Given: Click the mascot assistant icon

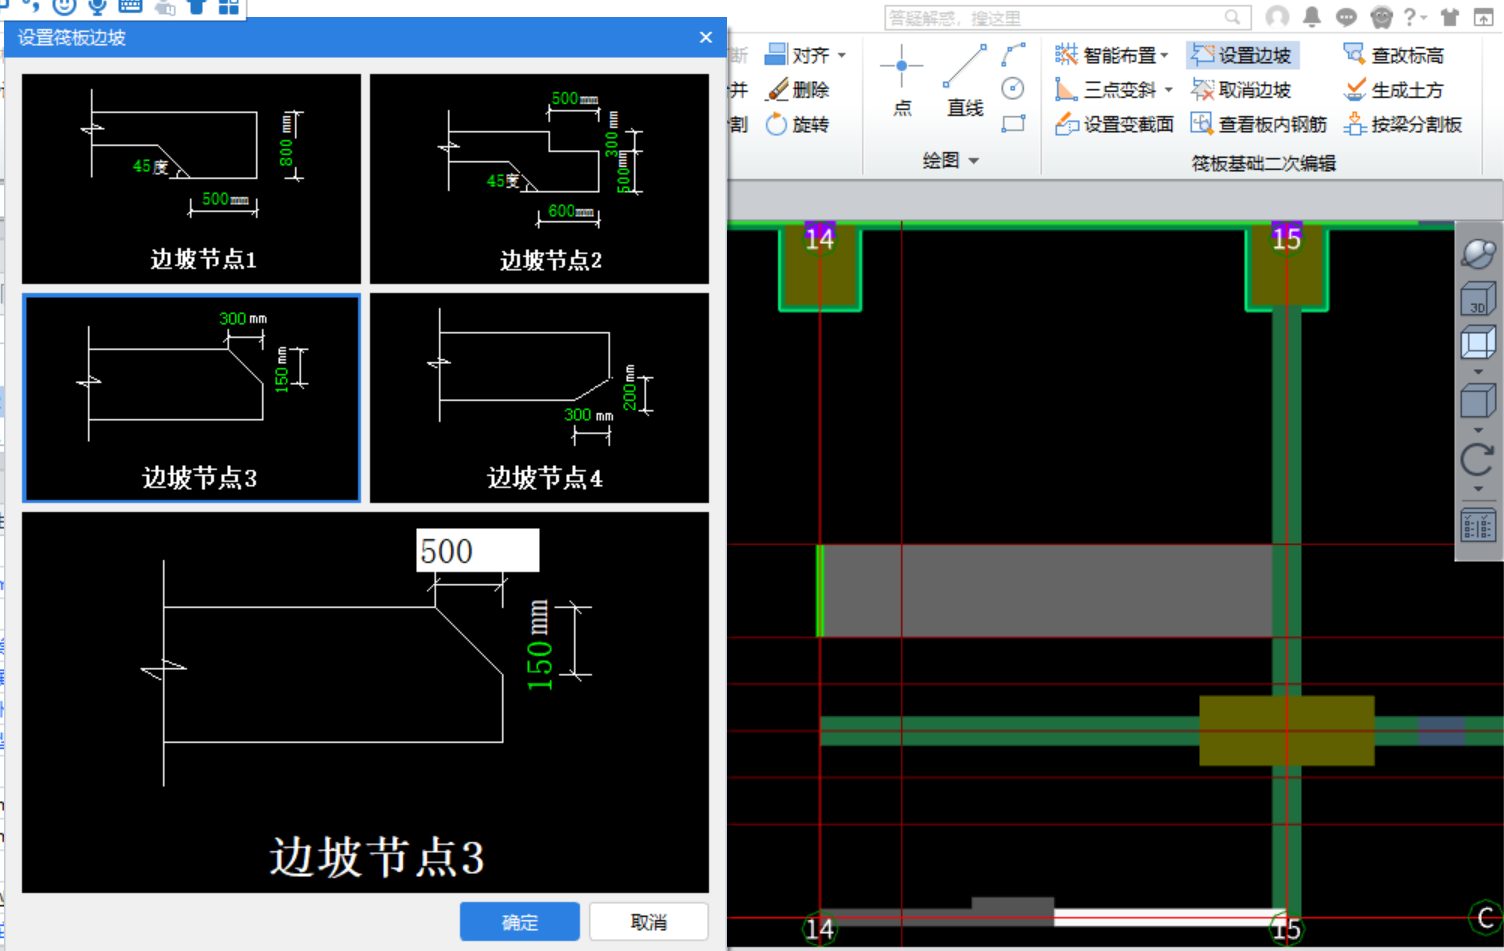Looking at the screenshot, I should coord(1382,16).
